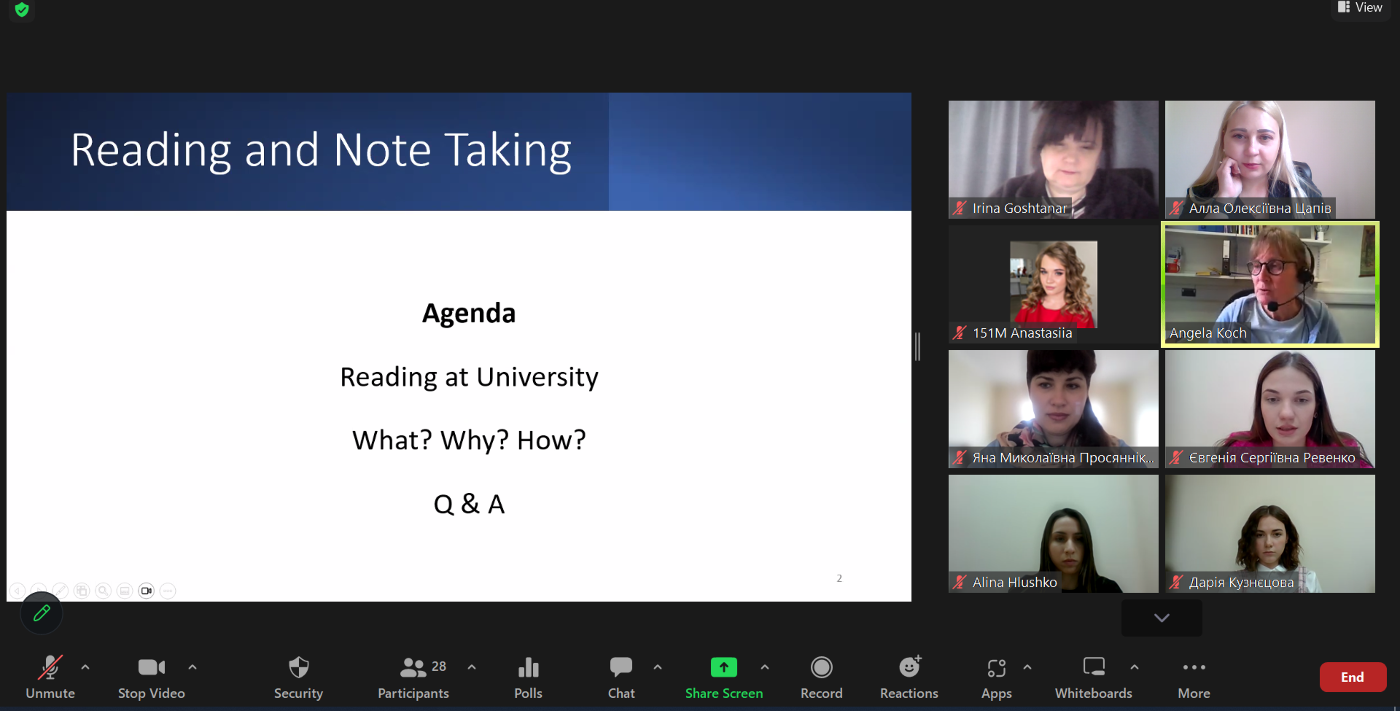Click the Agenda heading on slide
The image size is (1400, 711).
469,313
